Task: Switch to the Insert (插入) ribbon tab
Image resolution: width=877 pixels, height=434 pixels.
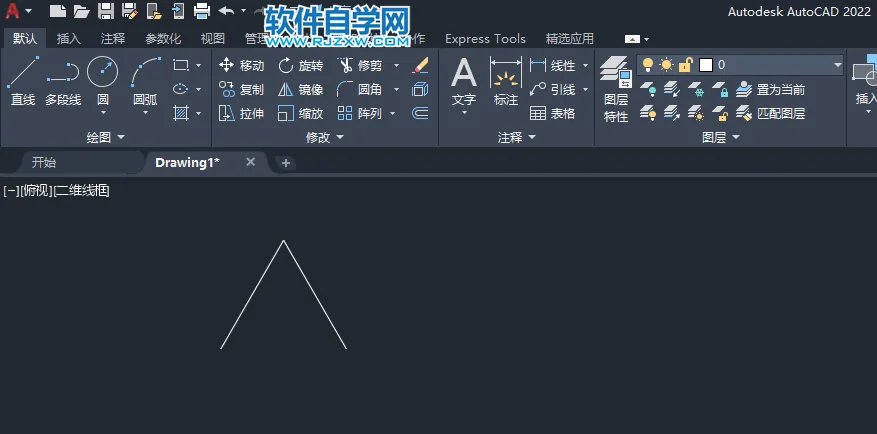Action: tap(69, 39)
